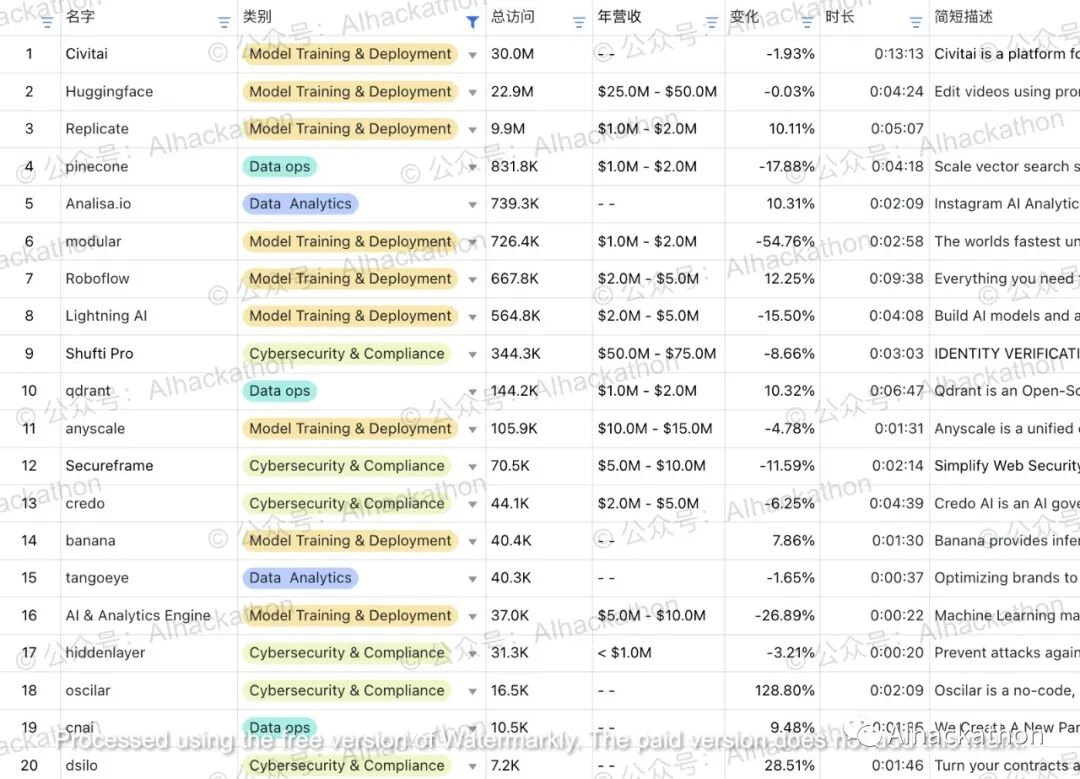The width and height of the screenshot is (1080, 779).
Task: Select duration cell 0:06:47
Action: point(875,391)
